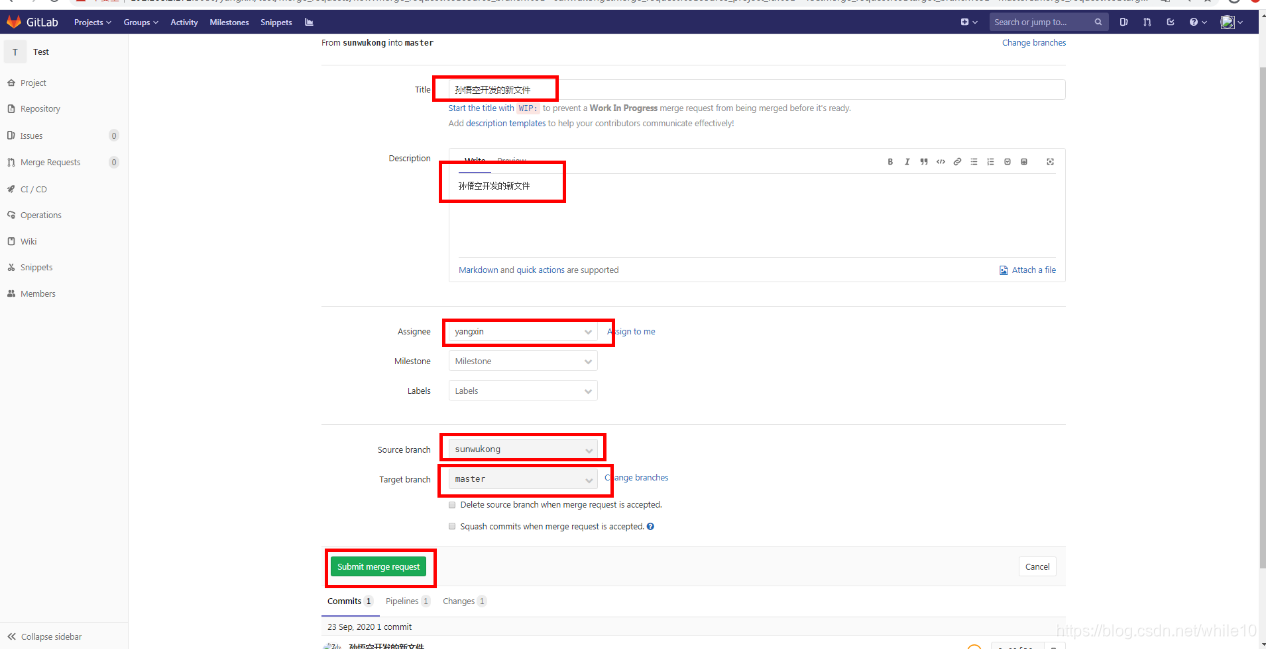Click the Issues icon in sidebar

tap(11, 136)
